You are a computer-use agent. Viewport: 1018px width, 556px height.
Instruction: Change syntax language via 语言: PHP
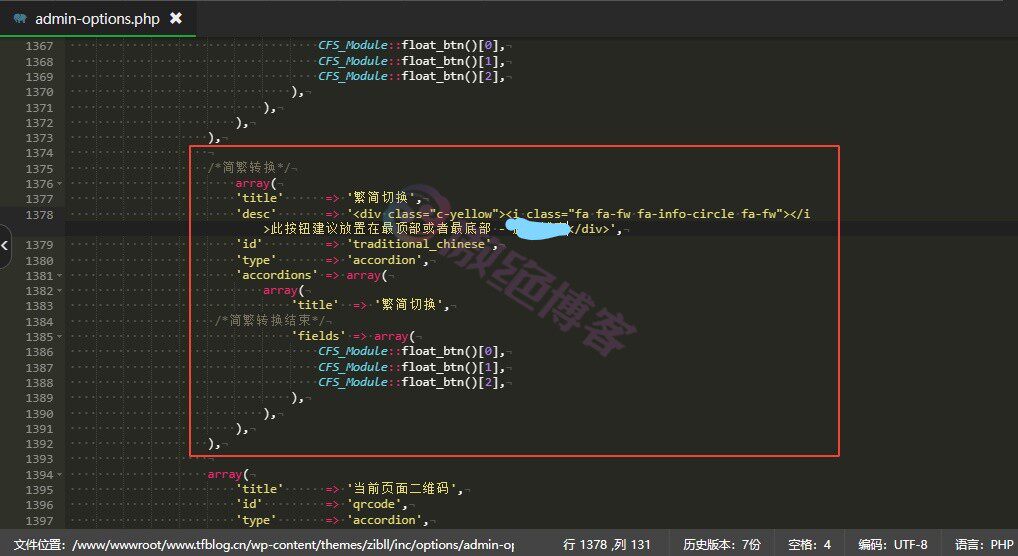coord(984,544)
